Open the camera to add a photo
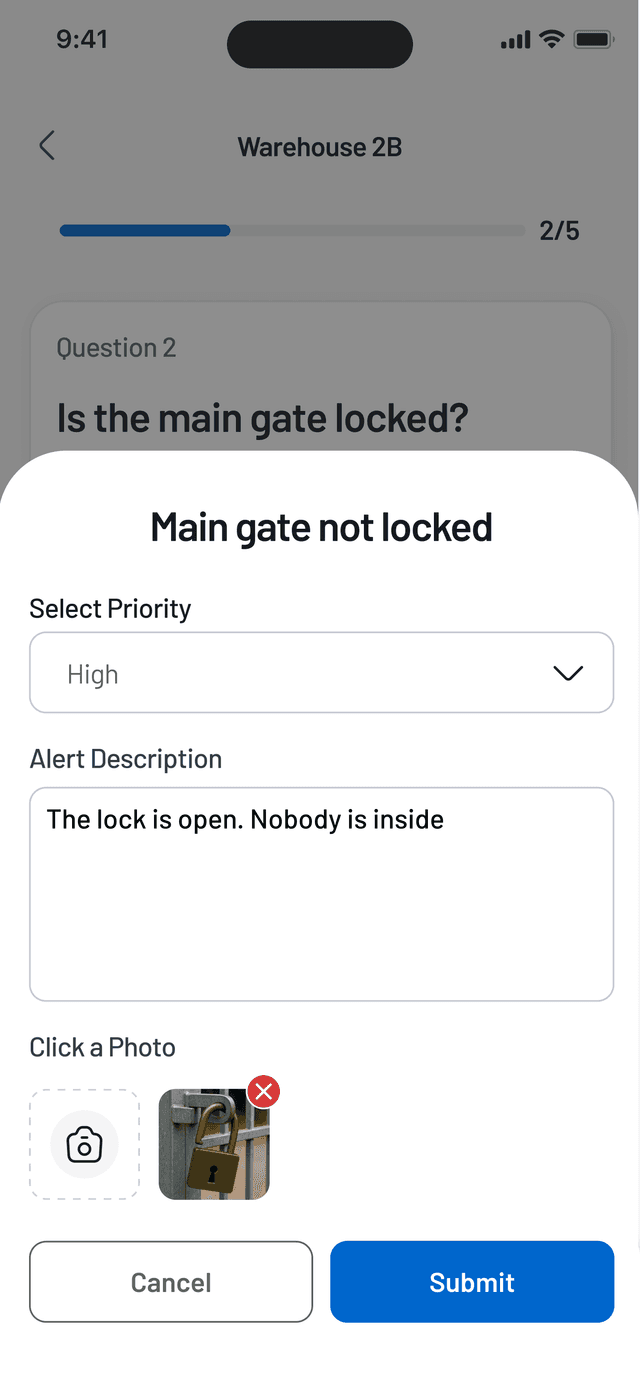This screenshot has height=1386, width=640. point(84,1144)
